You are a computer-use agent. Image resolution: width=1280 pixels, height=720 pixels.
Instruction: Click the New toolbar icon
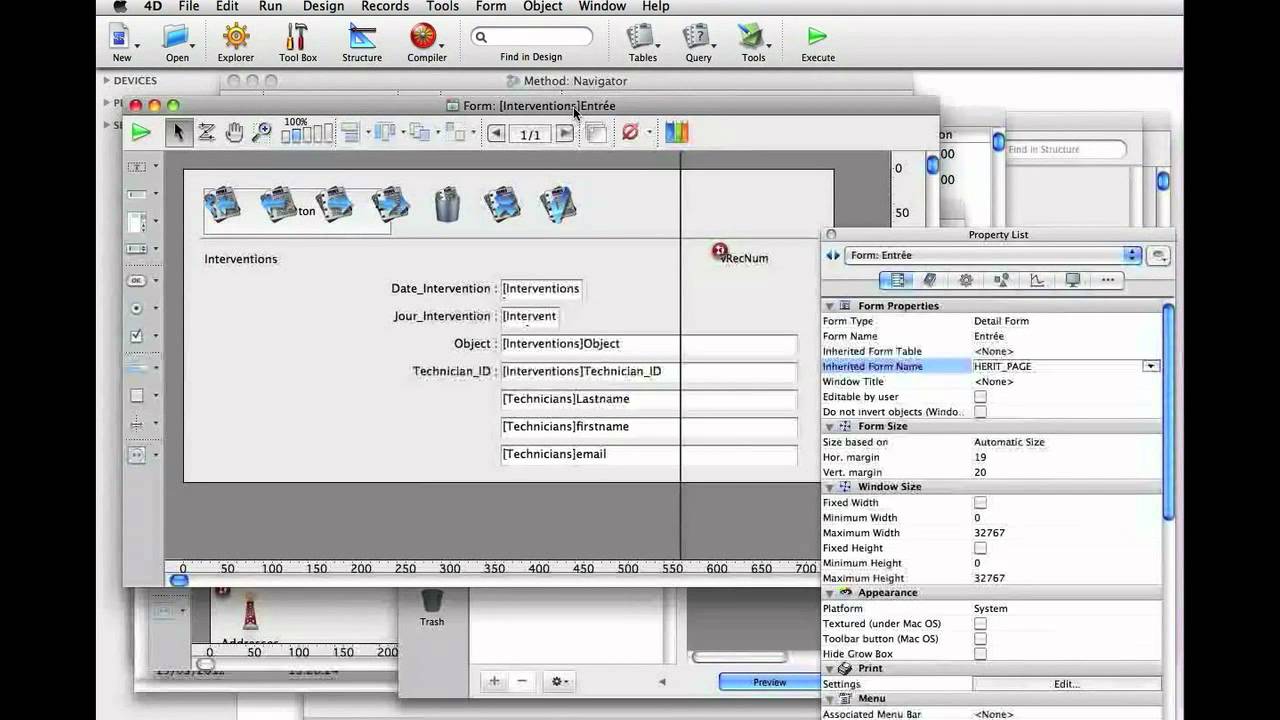[121, 38]
